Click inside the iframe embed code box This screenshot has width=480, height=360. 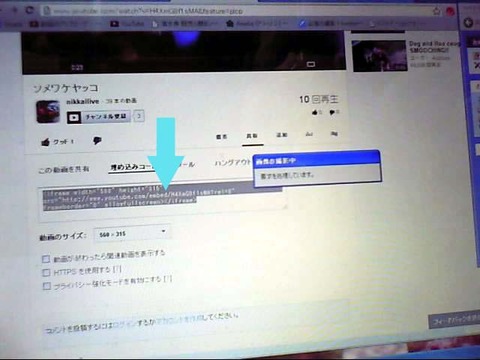162,203
